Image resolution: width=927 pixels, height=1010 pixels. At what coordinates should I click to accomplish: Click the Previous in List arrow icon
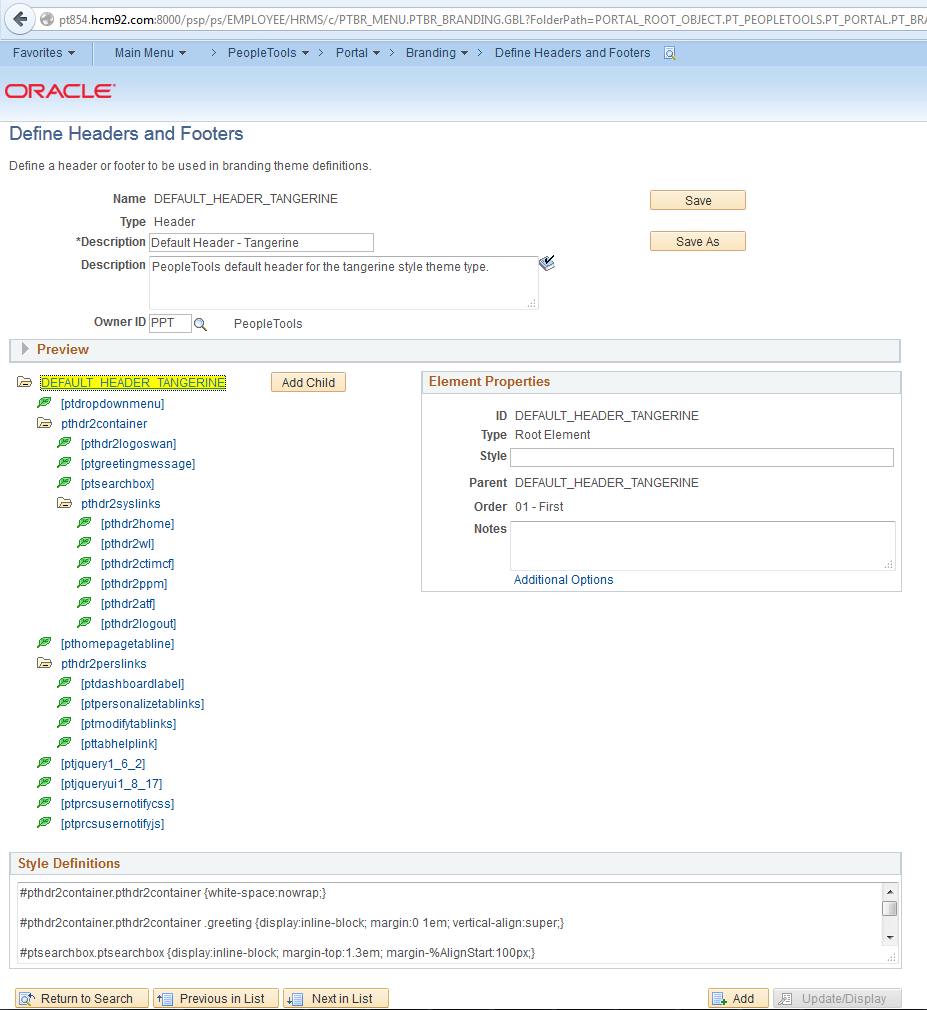click(x=166, y=998)
